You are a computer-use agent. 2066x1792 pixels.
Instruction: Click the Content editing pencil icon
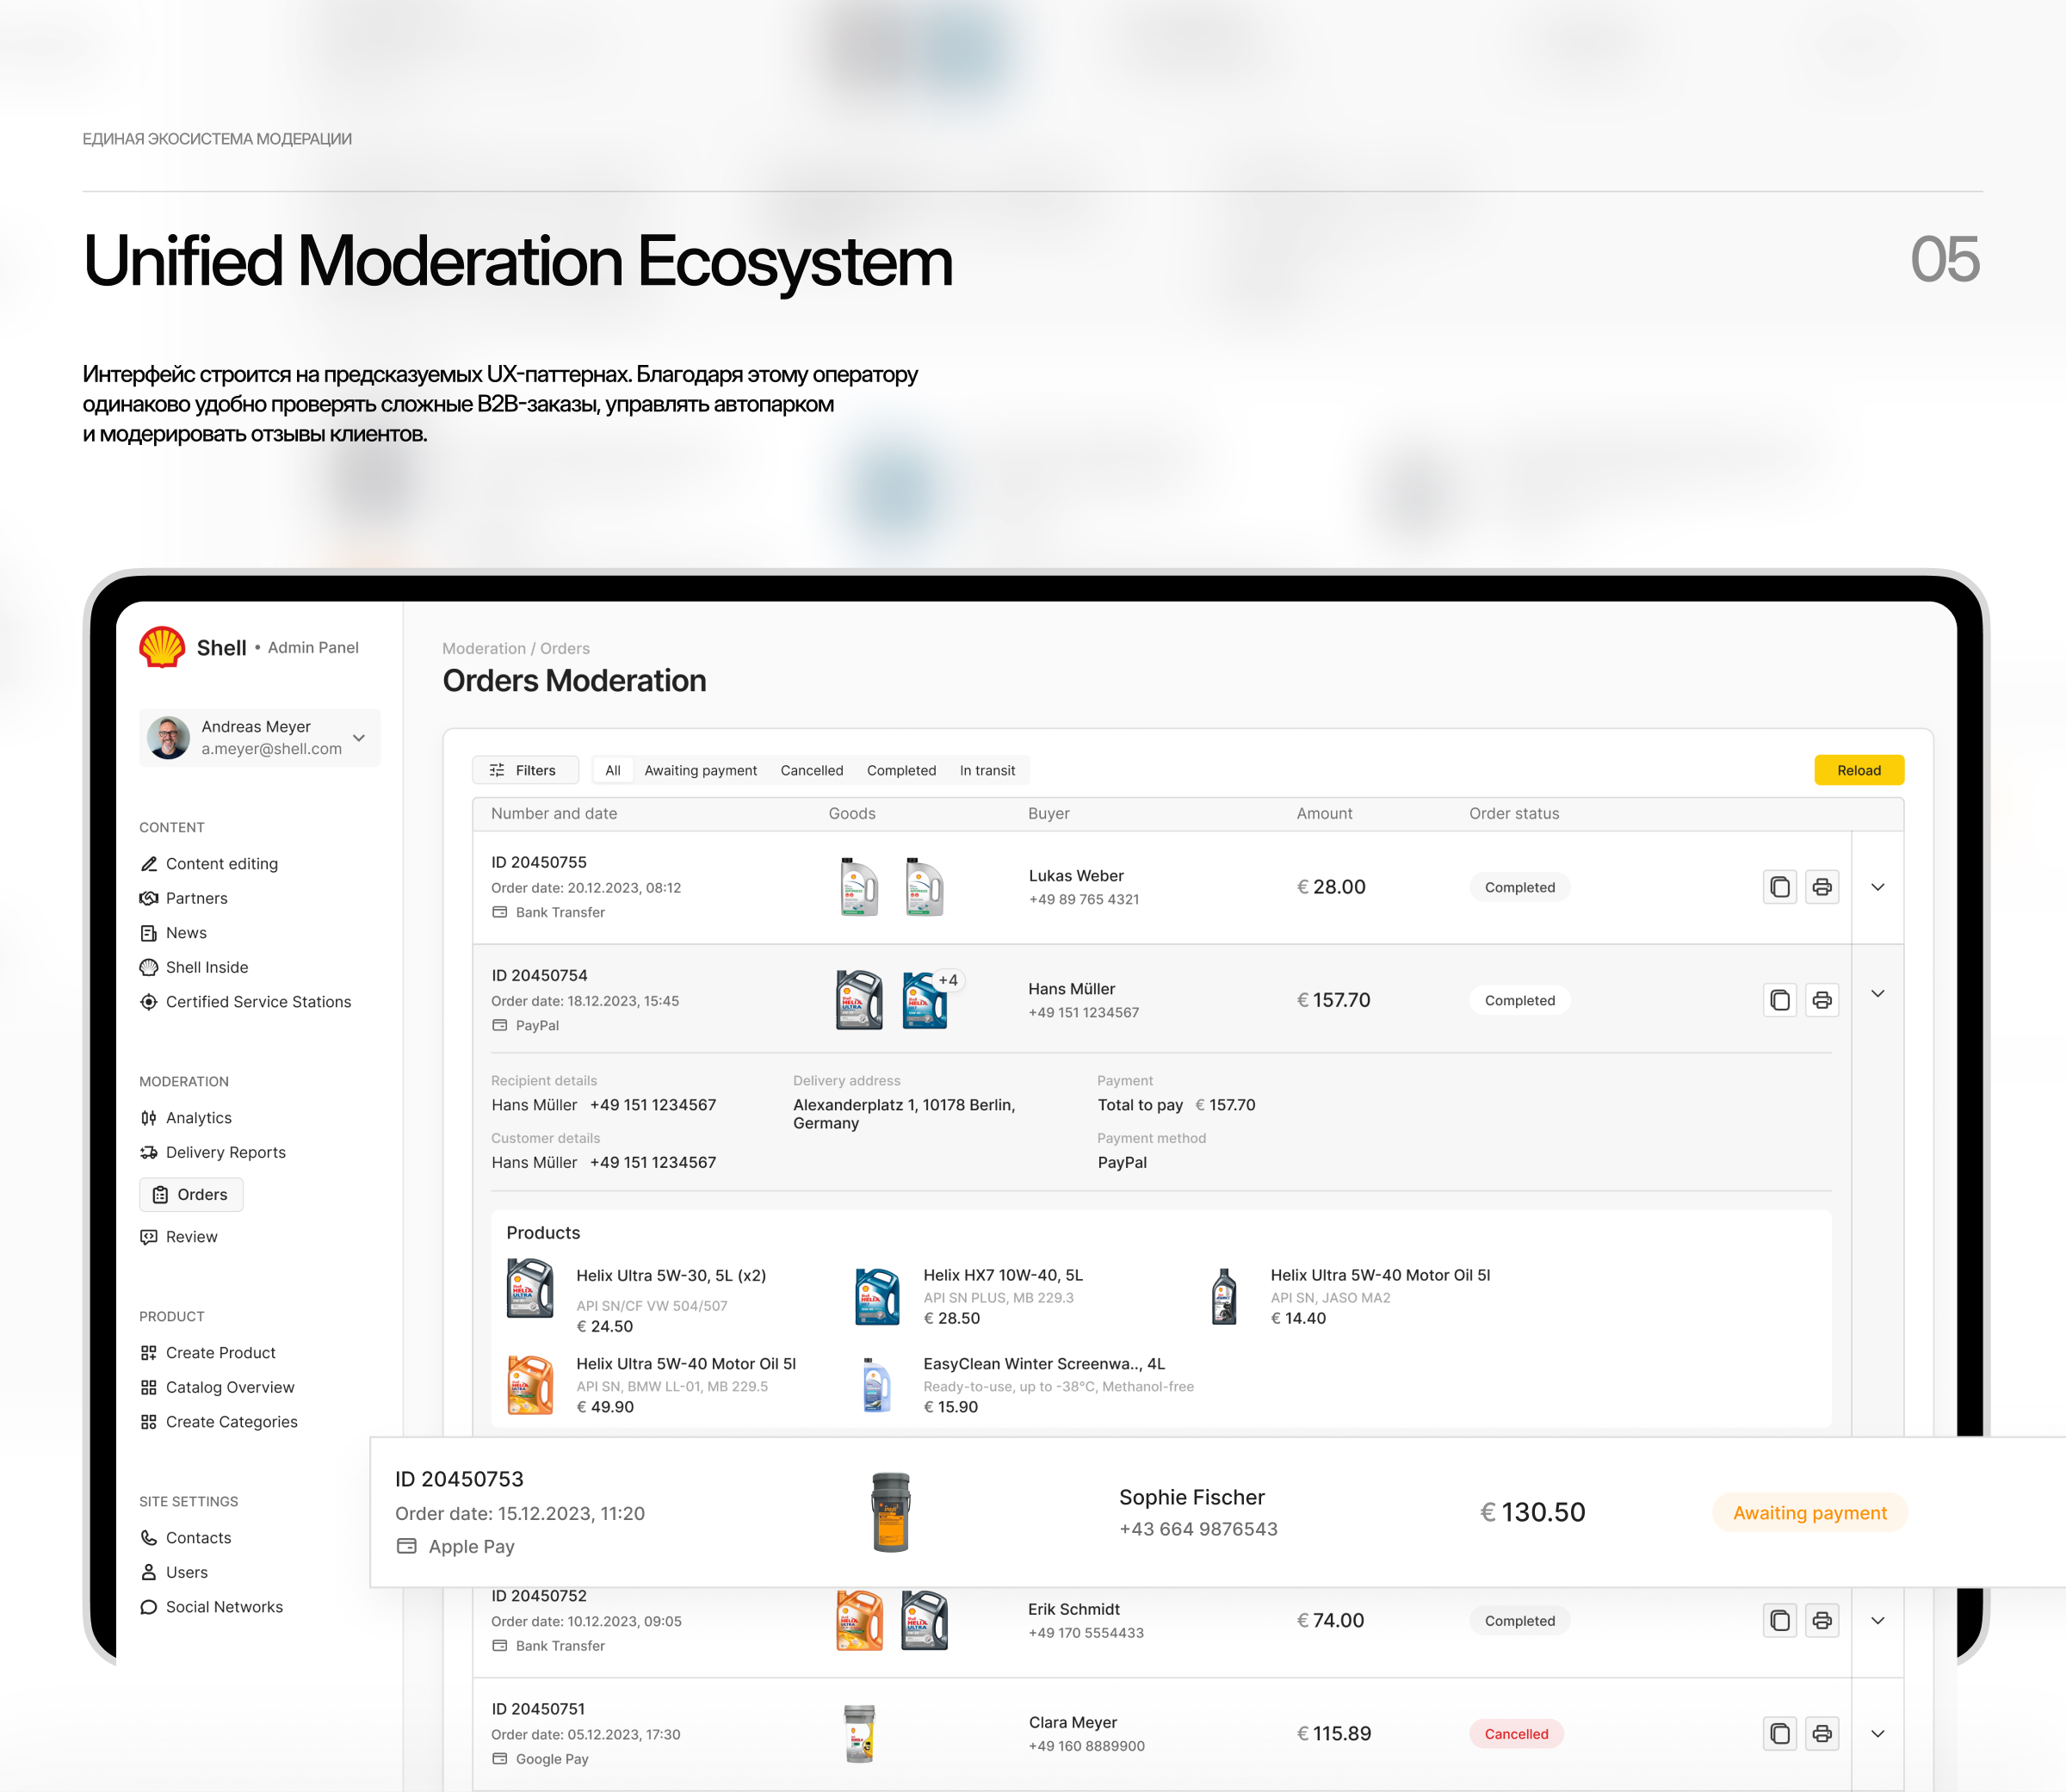[149, 863]
